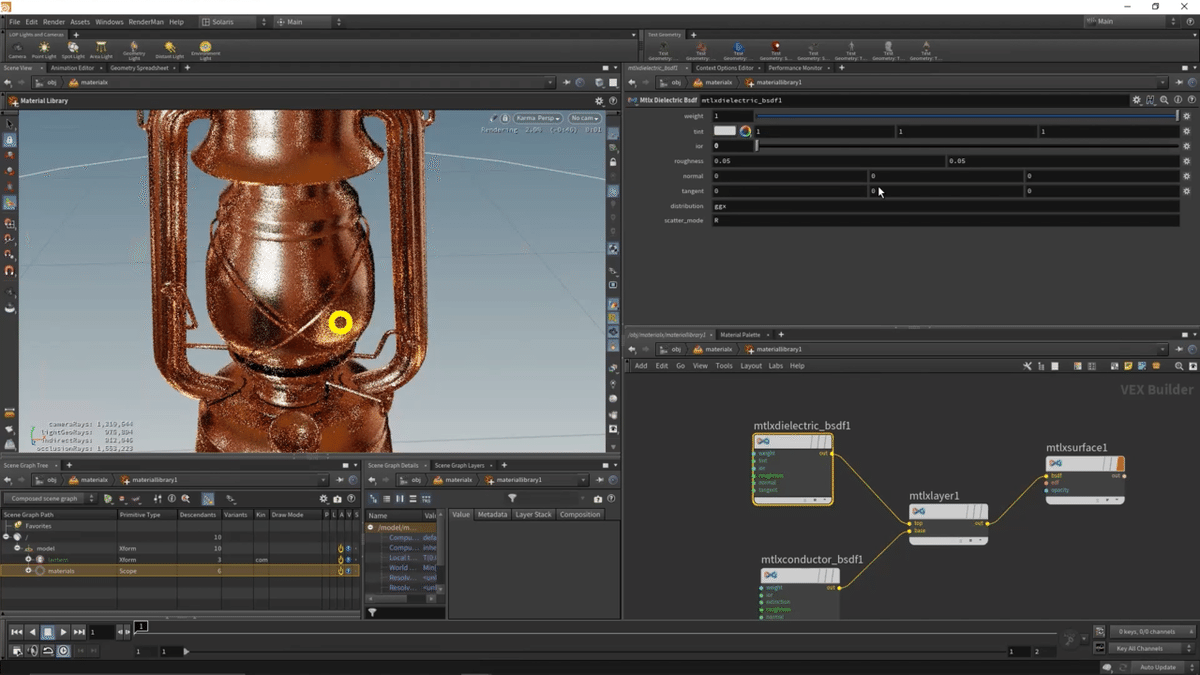Image resolution: width=1200 pixels, height=675 pixels.
Task: Toggle real-time playback clock in playbar
Action: (x=63, y=651)
